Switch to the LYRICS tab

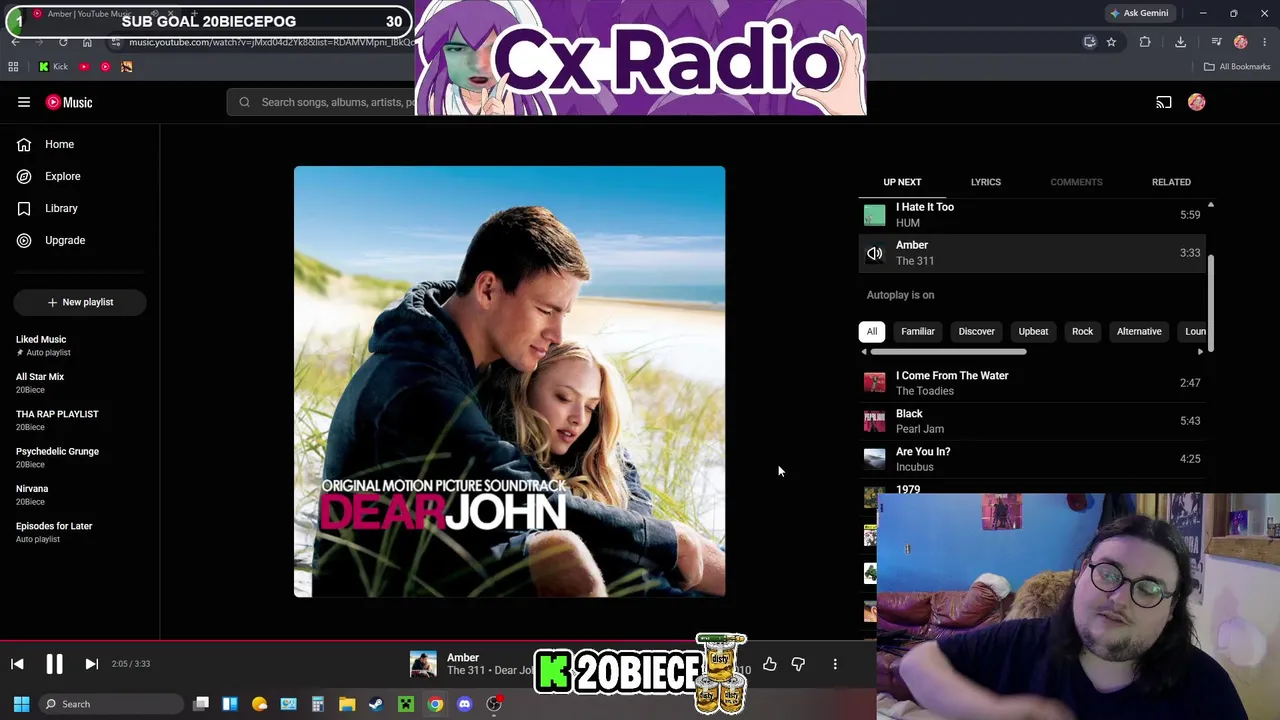click(x=986, y=182)
